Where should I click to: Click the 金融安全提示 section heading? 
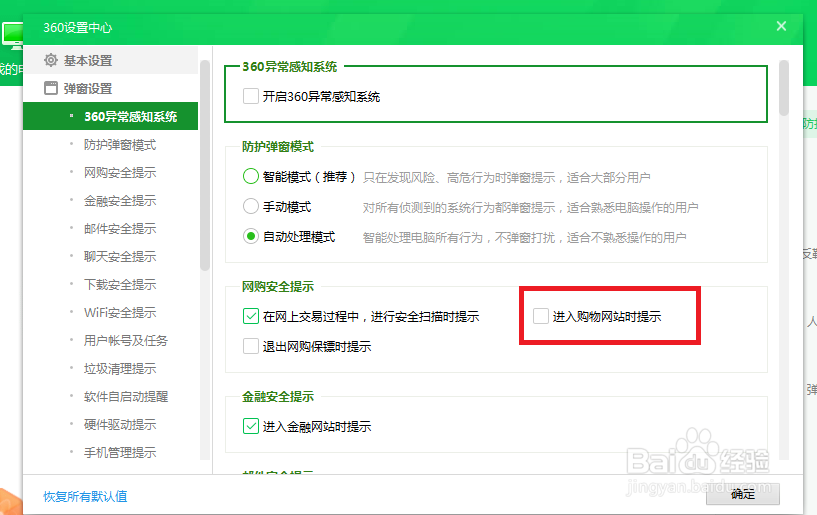278,397
